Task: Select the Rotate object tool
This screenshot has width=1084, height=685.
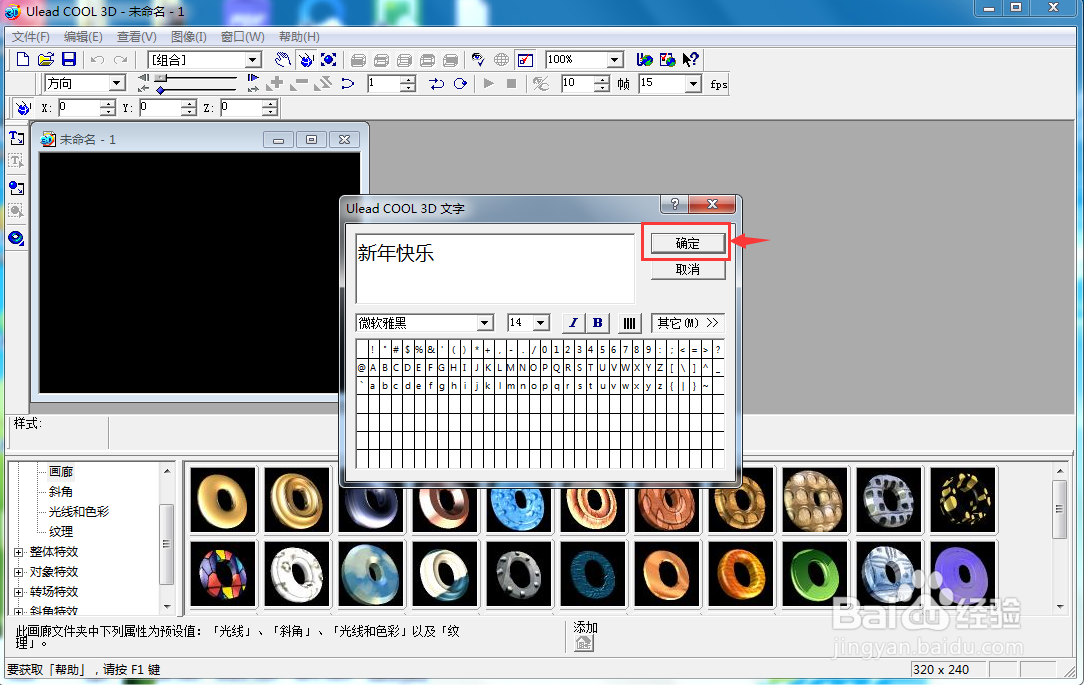Action: [306, 59]
